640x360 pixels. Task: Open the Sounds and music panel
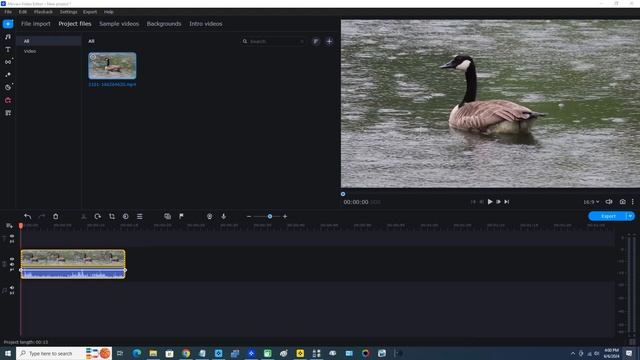click(x=8, y=37)
